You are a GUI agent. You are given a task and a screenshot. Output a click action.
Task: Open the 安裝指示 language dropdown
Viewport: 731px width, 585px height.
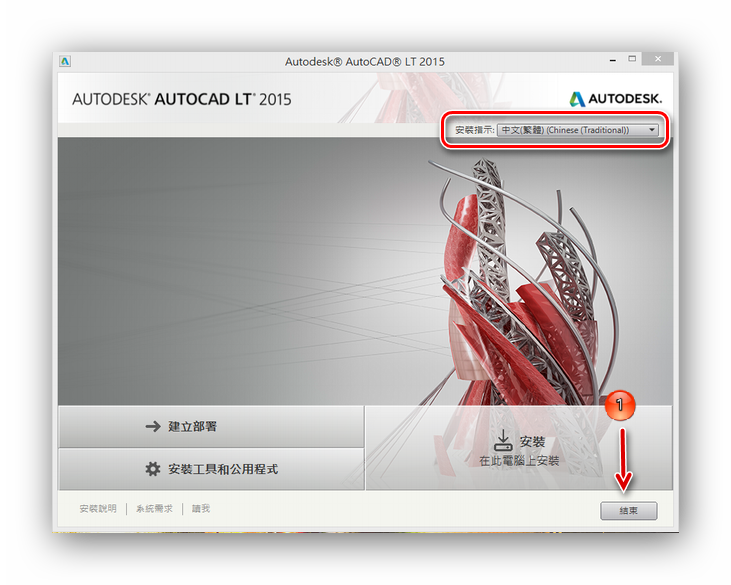click(x=578, y=130)
